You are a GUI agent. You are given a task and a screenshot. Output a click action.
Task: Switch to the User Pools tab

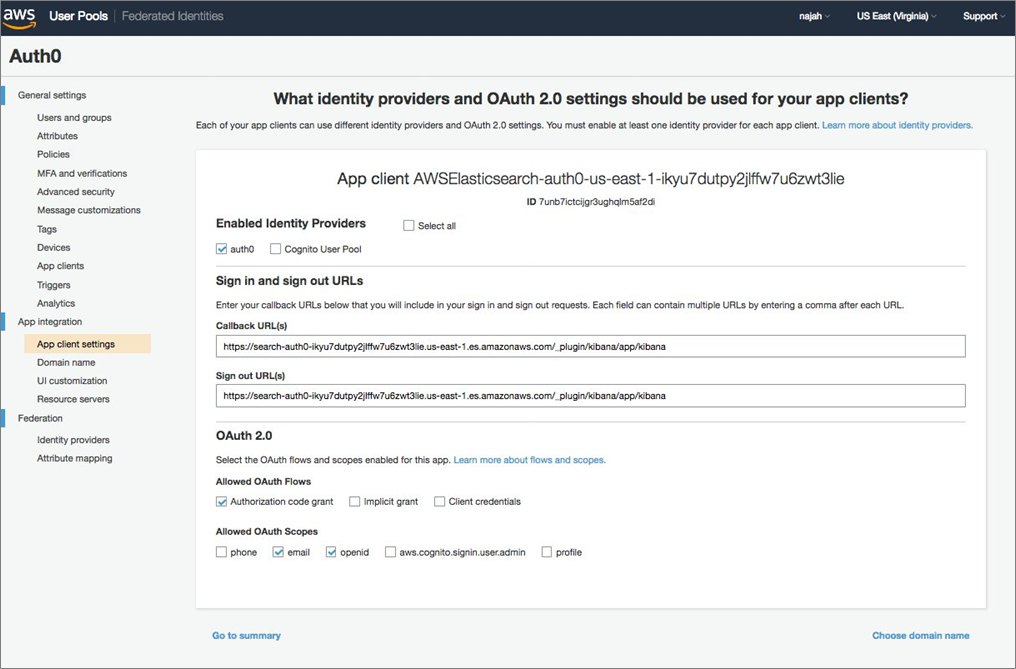pyautogui.click(x=78, y=15)
